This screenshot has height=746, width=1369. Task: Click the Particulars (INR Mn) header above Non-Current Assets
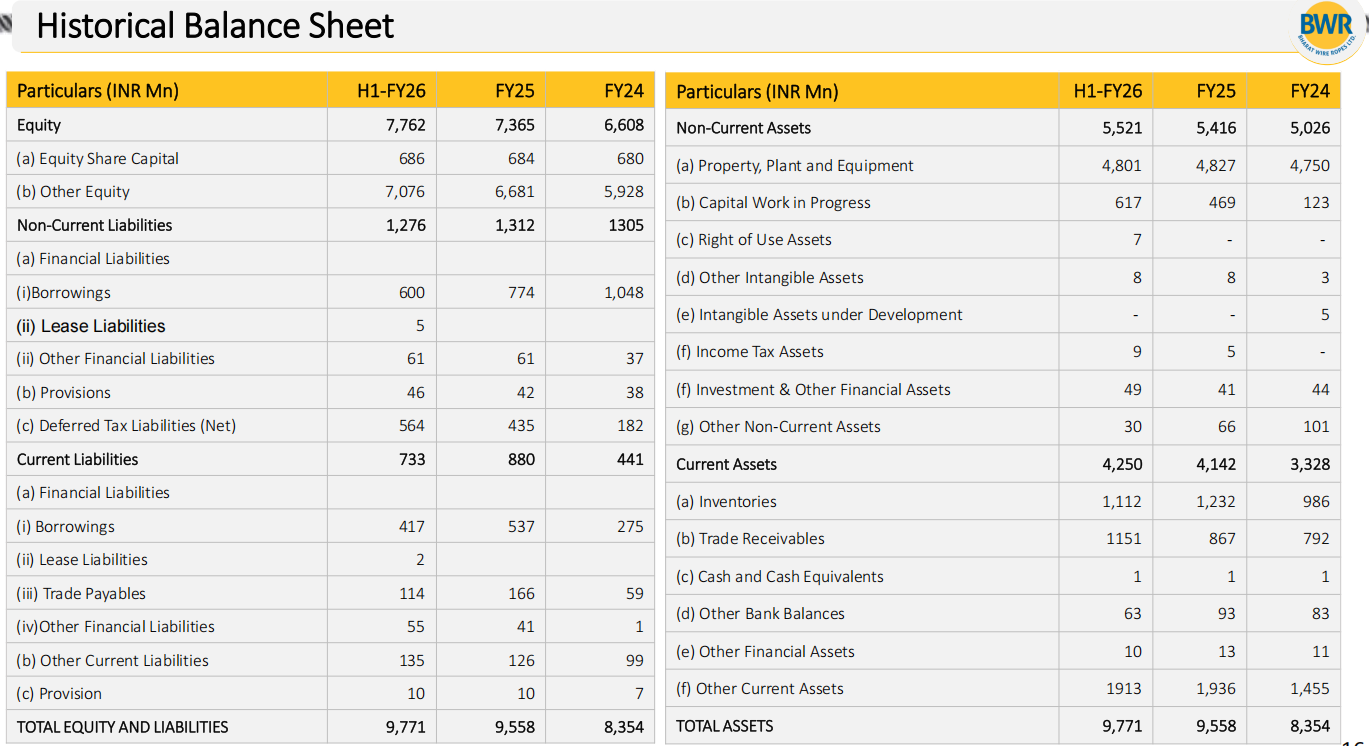(x=757, y=91)
